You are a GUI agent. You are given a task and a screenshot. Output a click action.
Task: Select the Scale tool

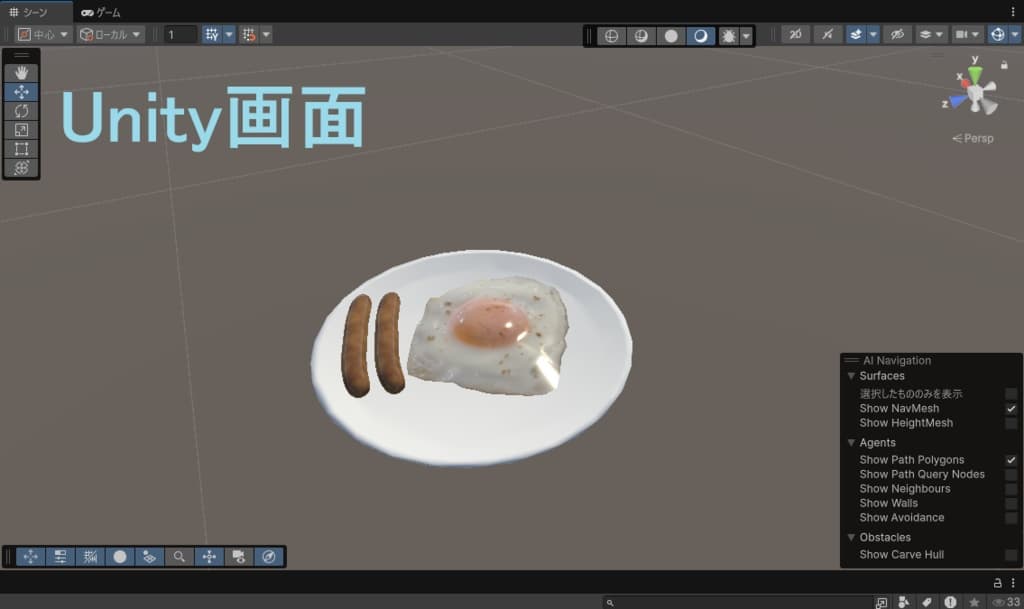point(21,130)
